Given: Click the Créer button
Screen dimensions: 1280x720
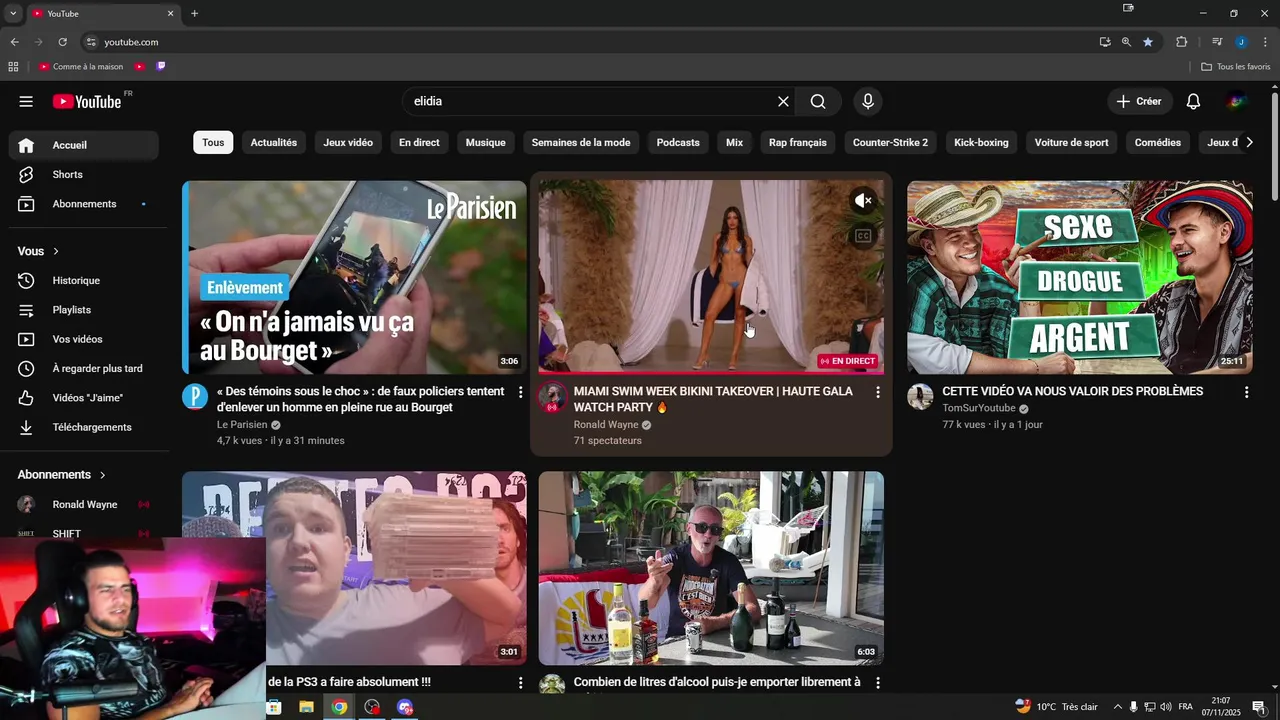Looking at the screenshot, I should tap(1139, 101).
